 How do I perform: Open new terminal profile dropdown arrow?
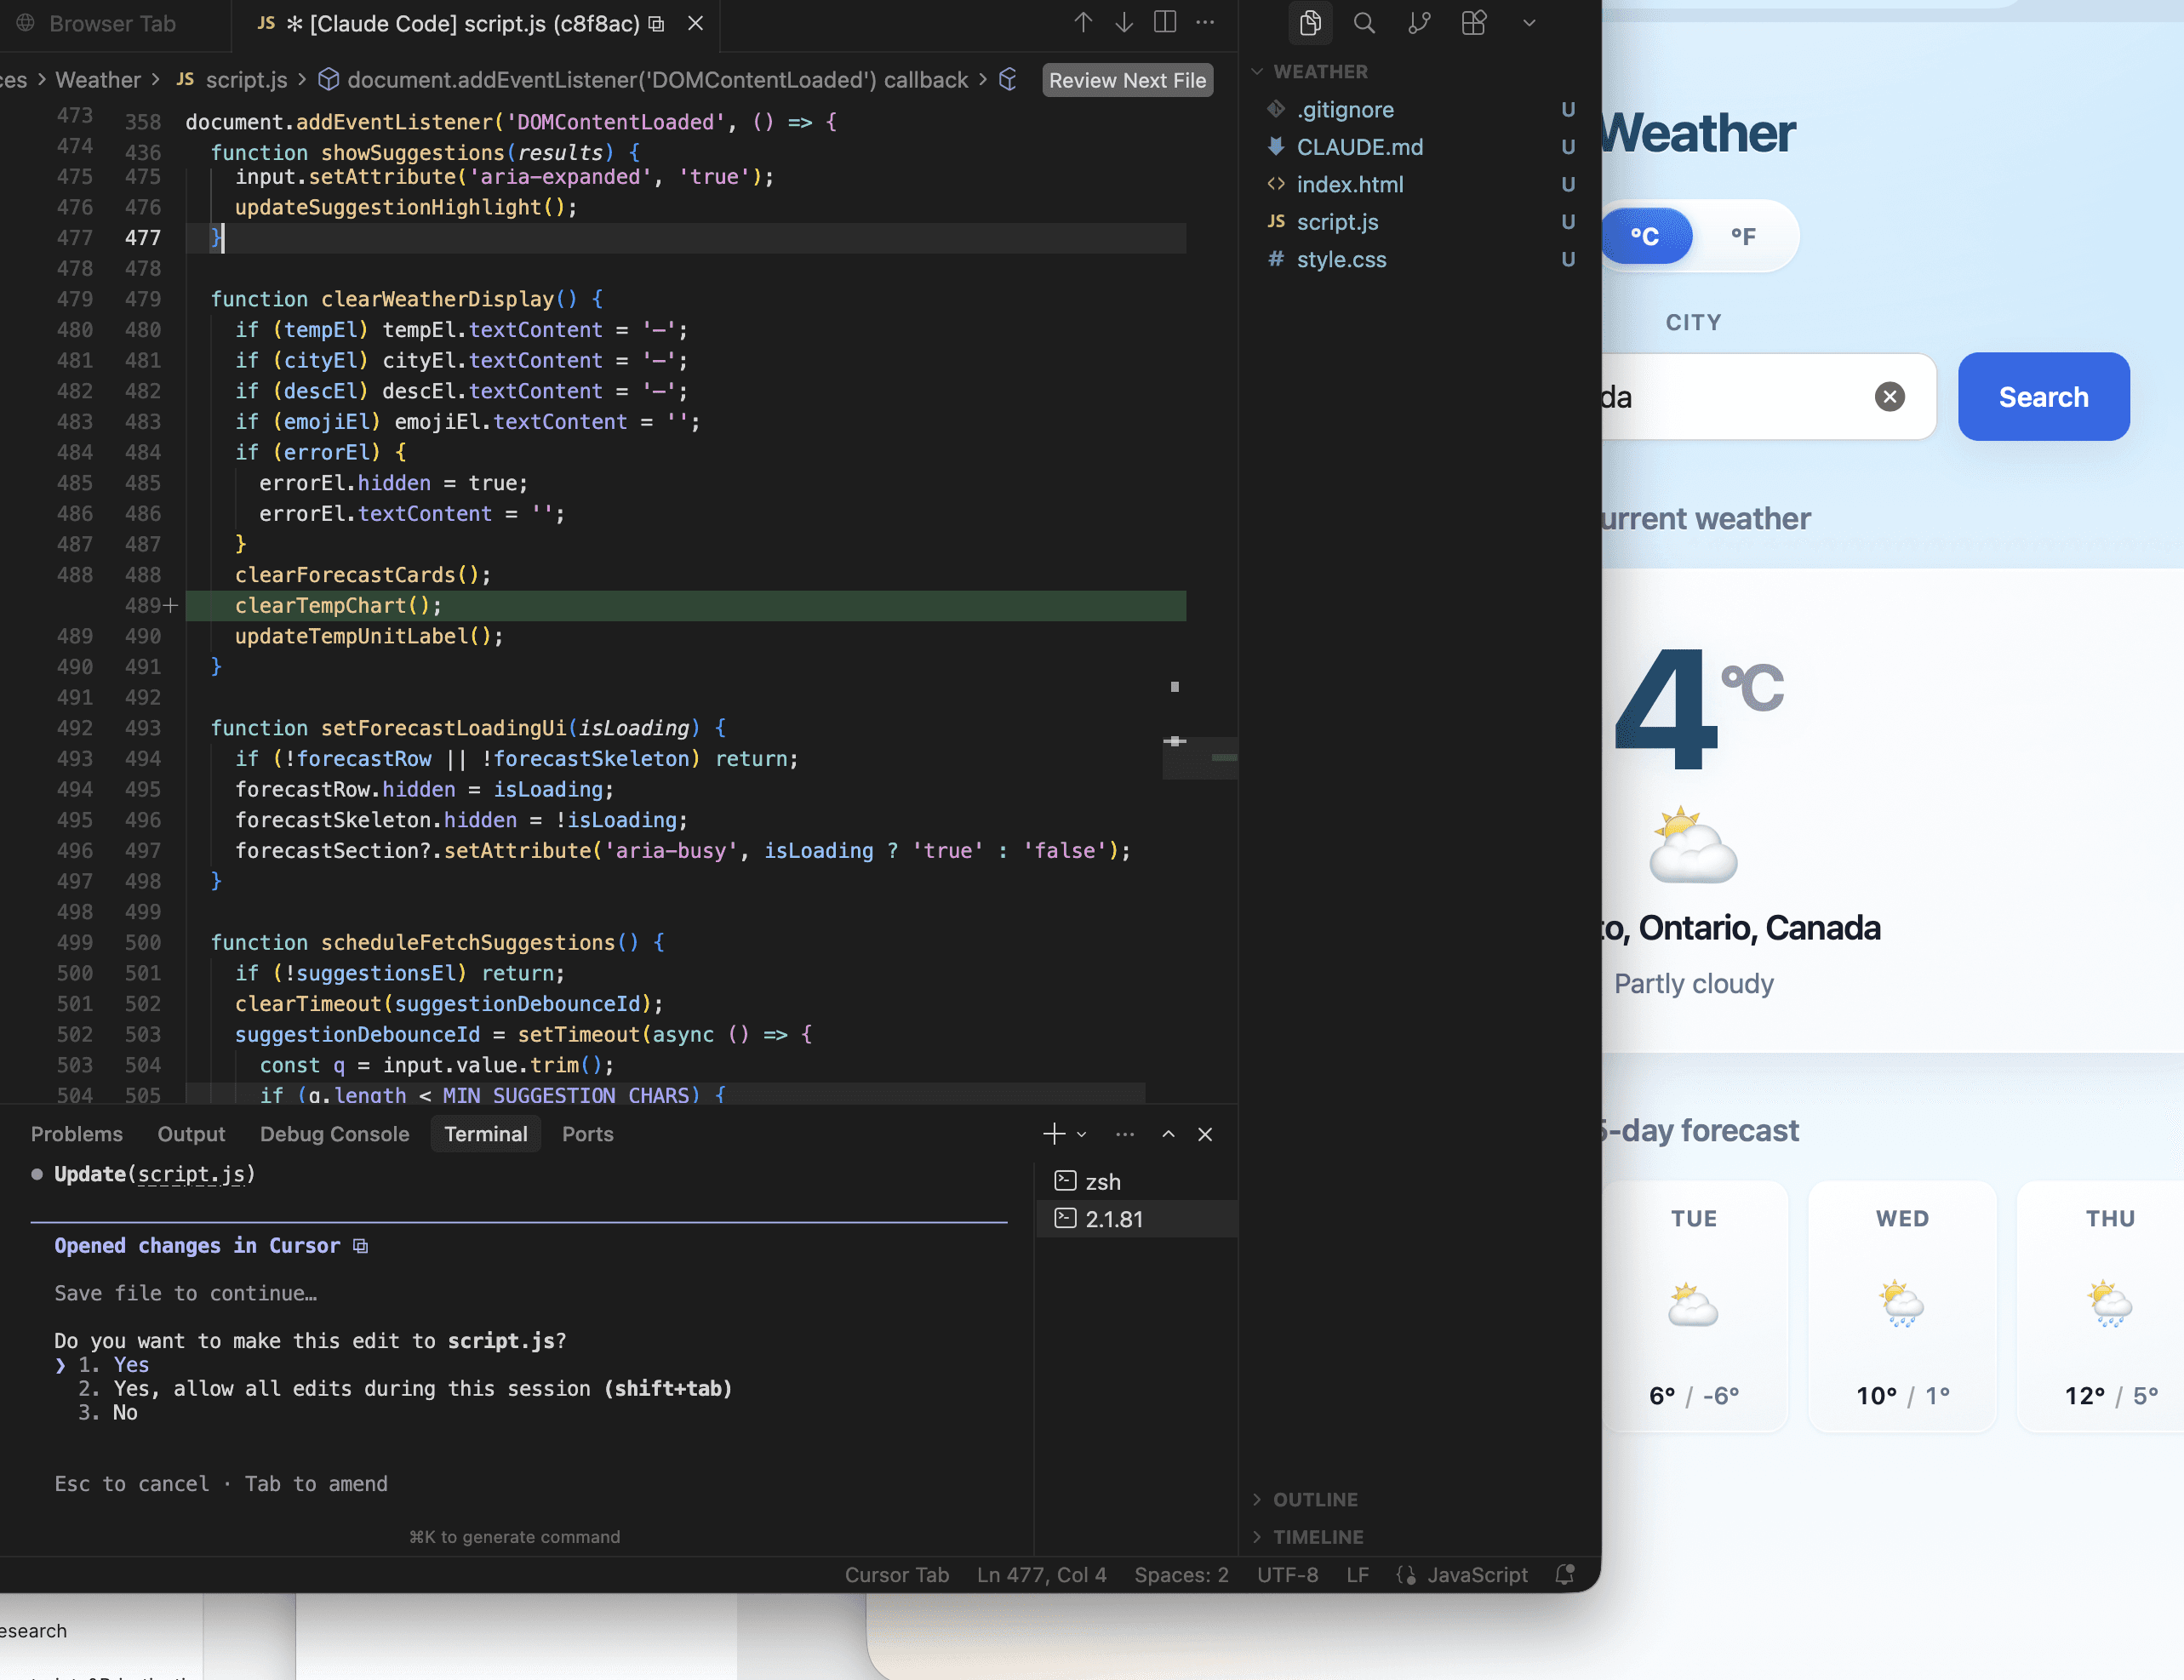[1082, 1134]
